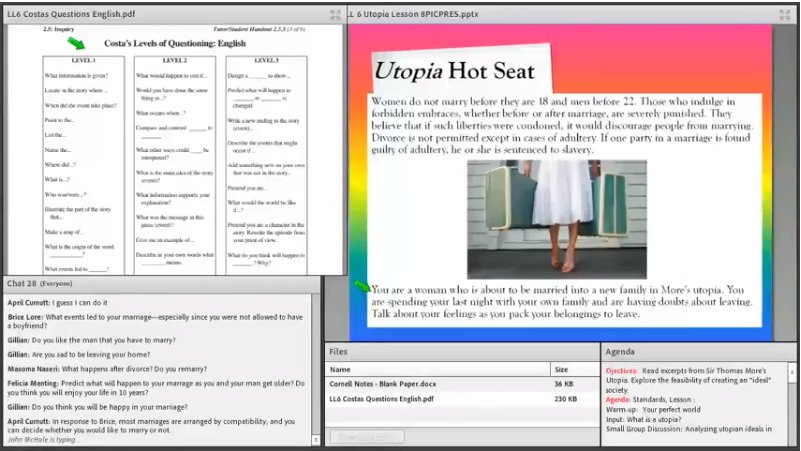Click the LEVEL 1 column header in PDF

pyautogui.click(x=83, y=60)
